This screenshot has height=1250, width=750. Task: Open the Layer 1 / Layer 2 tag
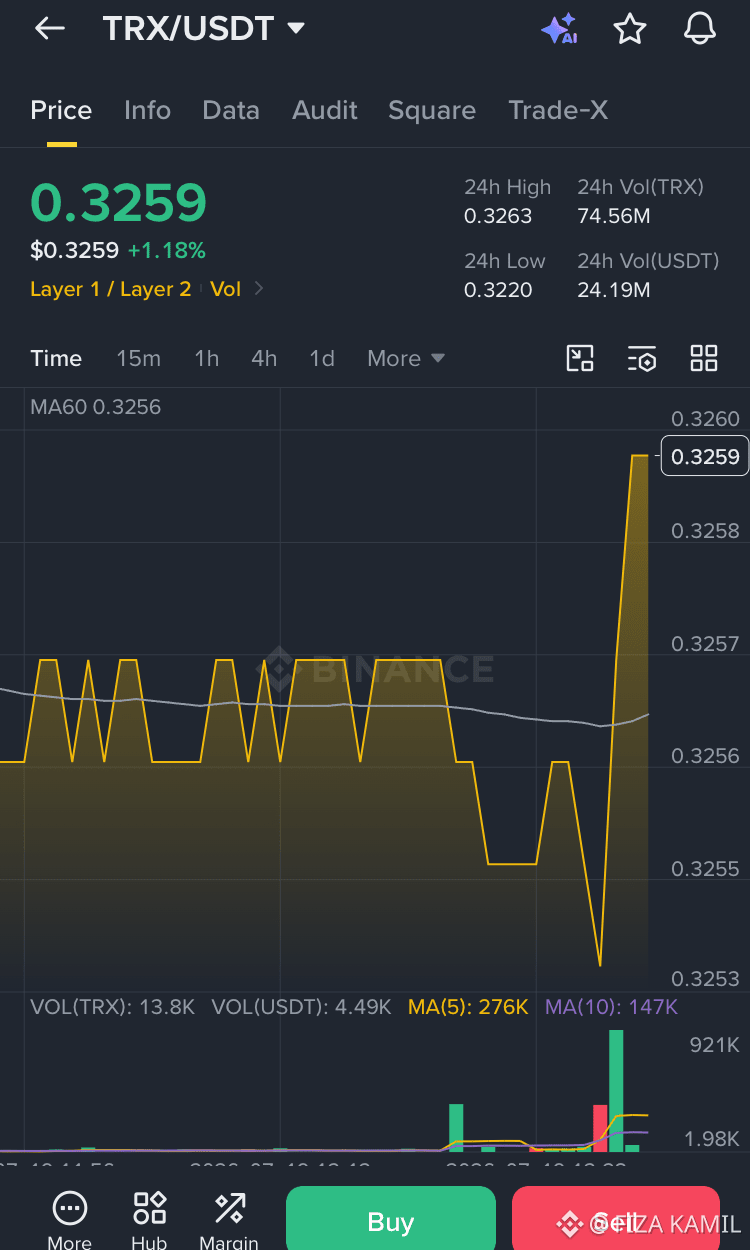pyautogui.click(x=111, y=289)
